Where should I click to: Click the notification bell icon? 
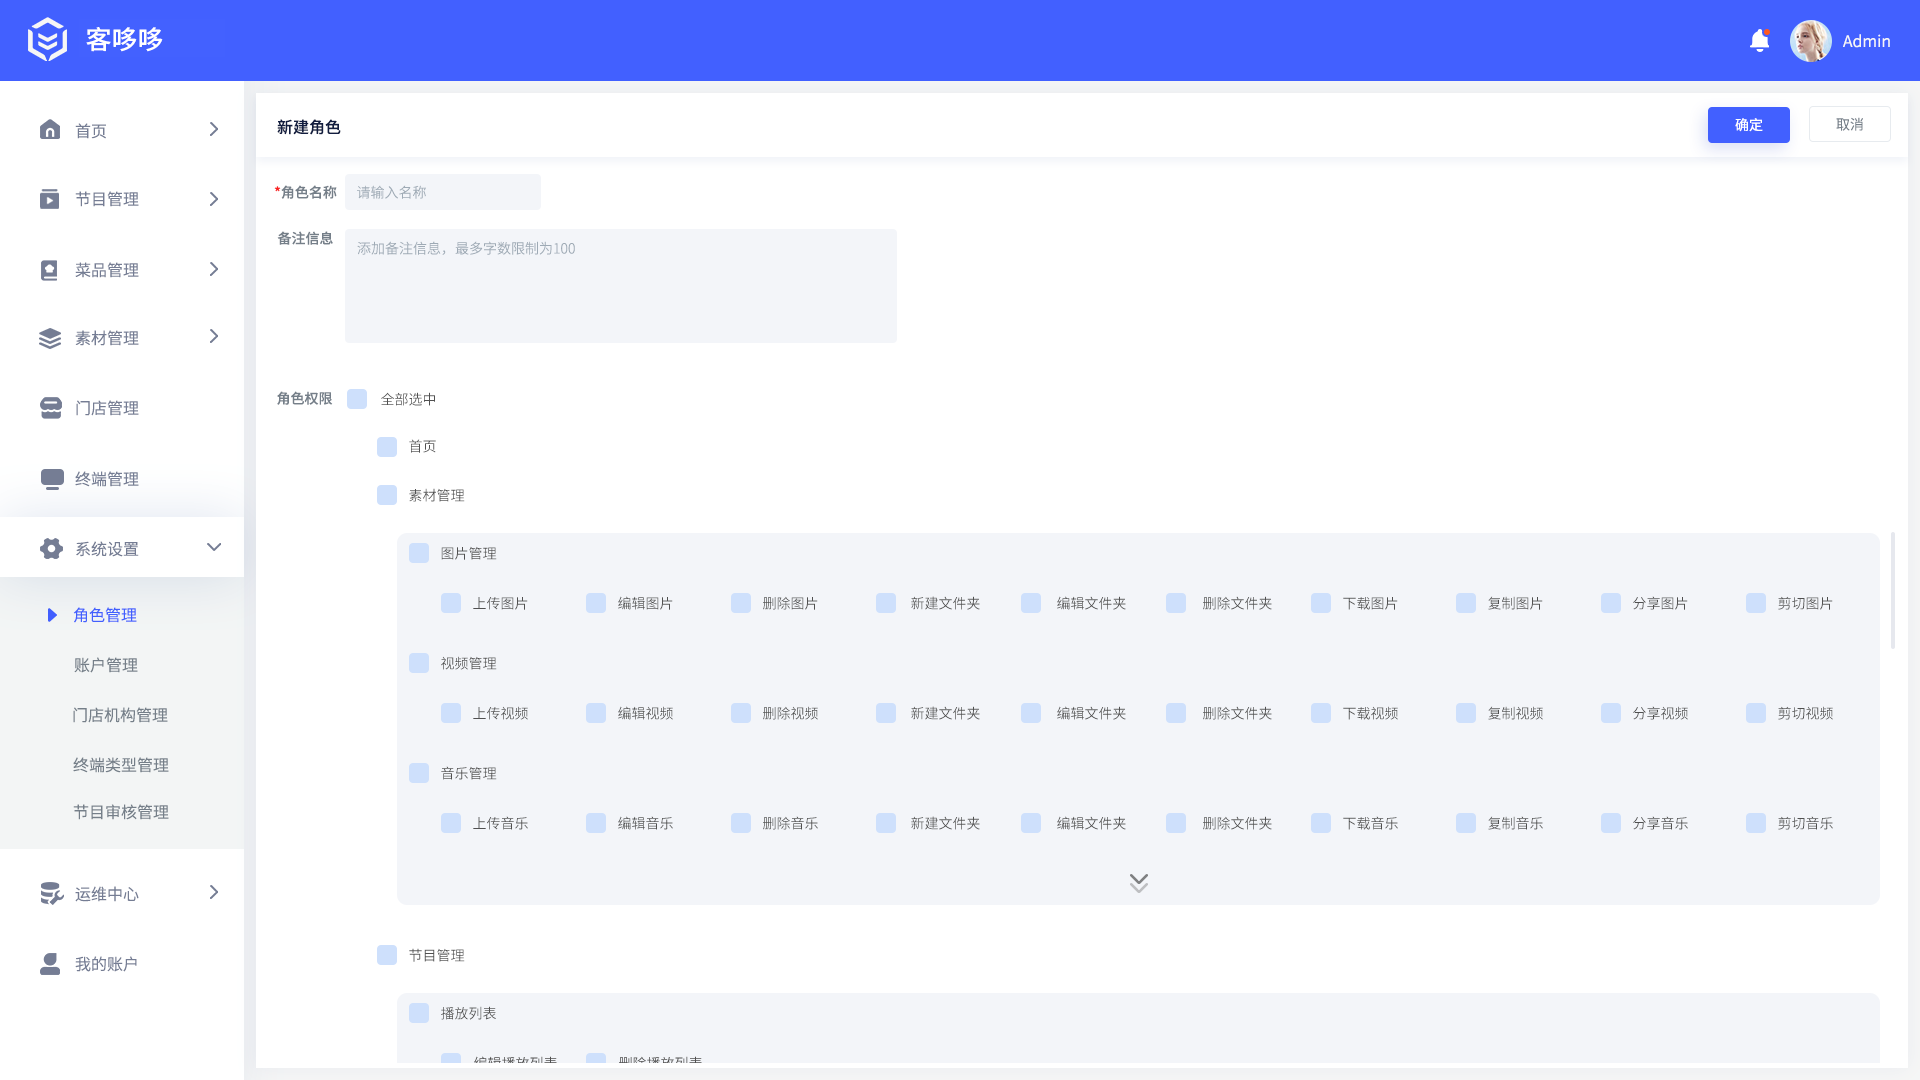pos(1759,41)
